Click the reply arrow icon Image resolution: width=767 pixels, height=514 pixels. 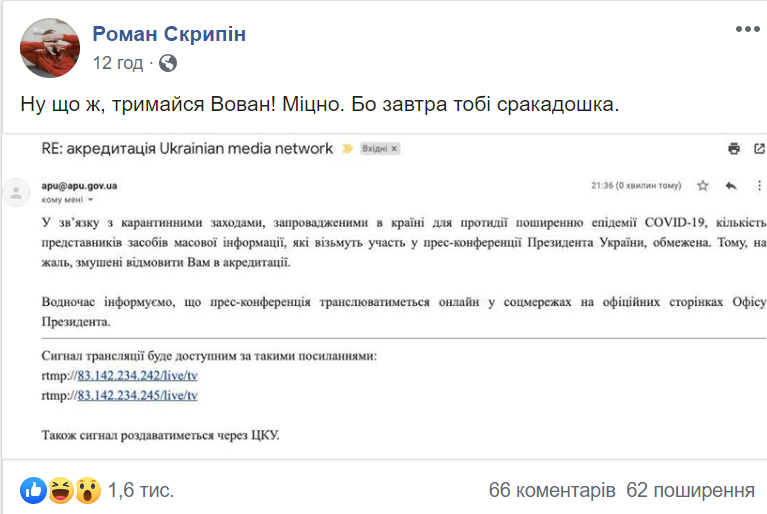731,186
